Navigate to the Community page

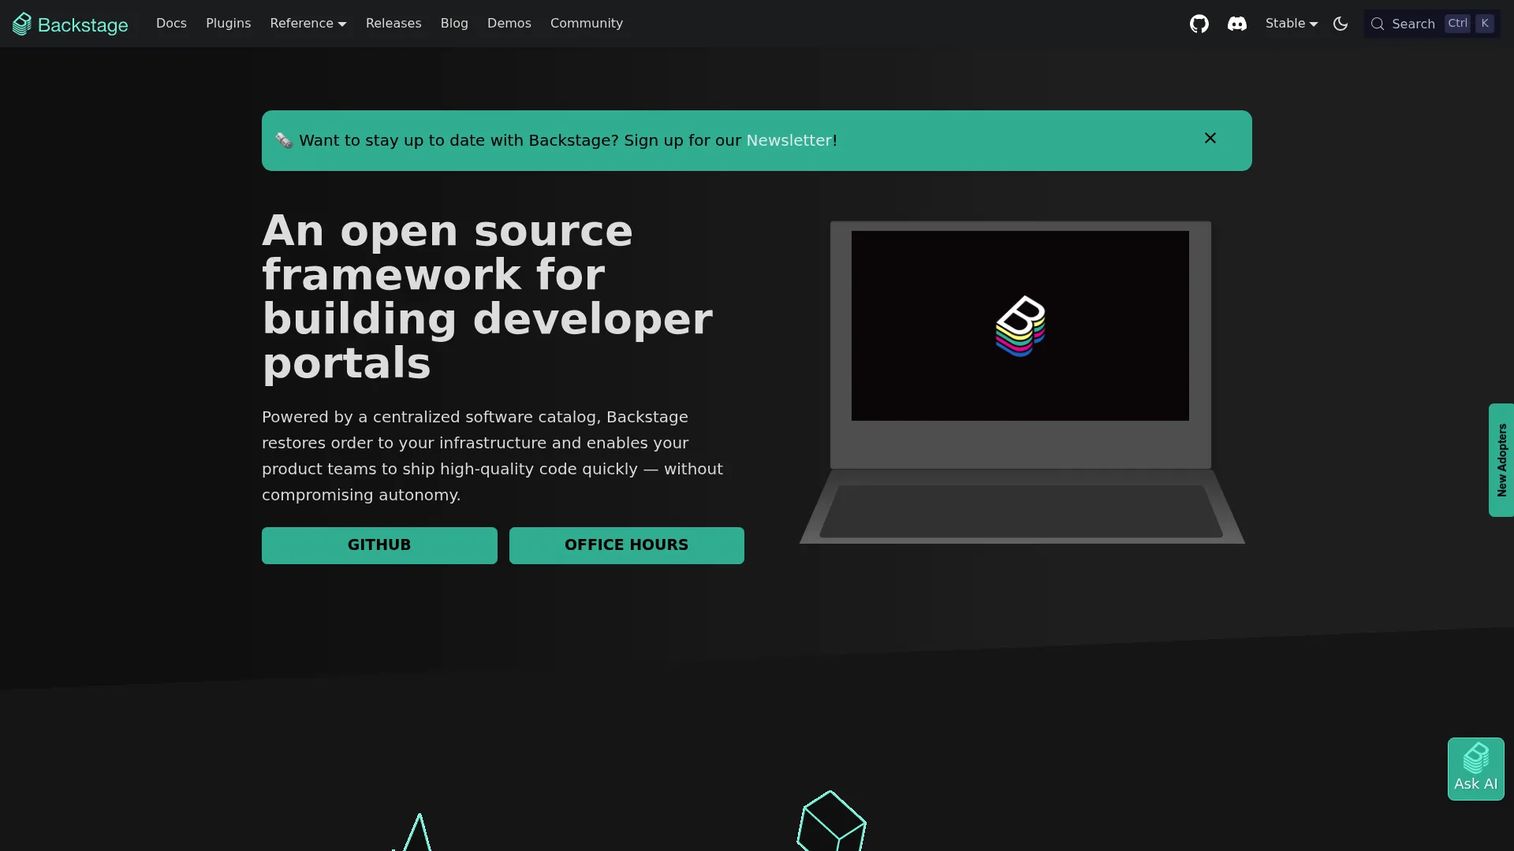pyautogui.click(x=586, y=23)
